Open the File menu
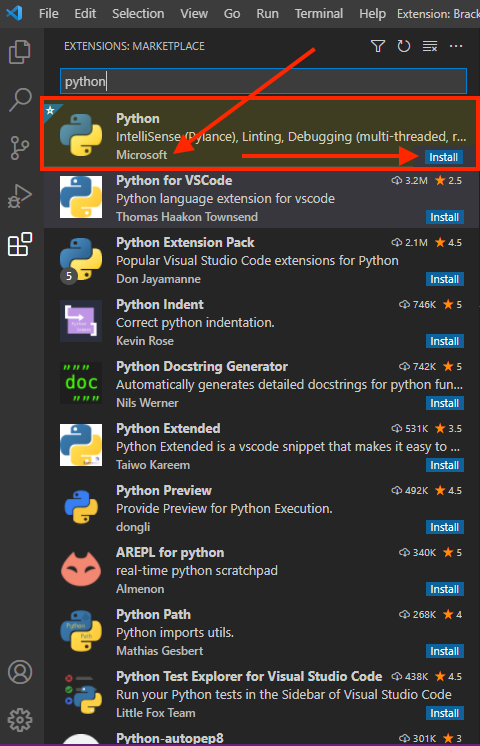 [x=49, y=13]
